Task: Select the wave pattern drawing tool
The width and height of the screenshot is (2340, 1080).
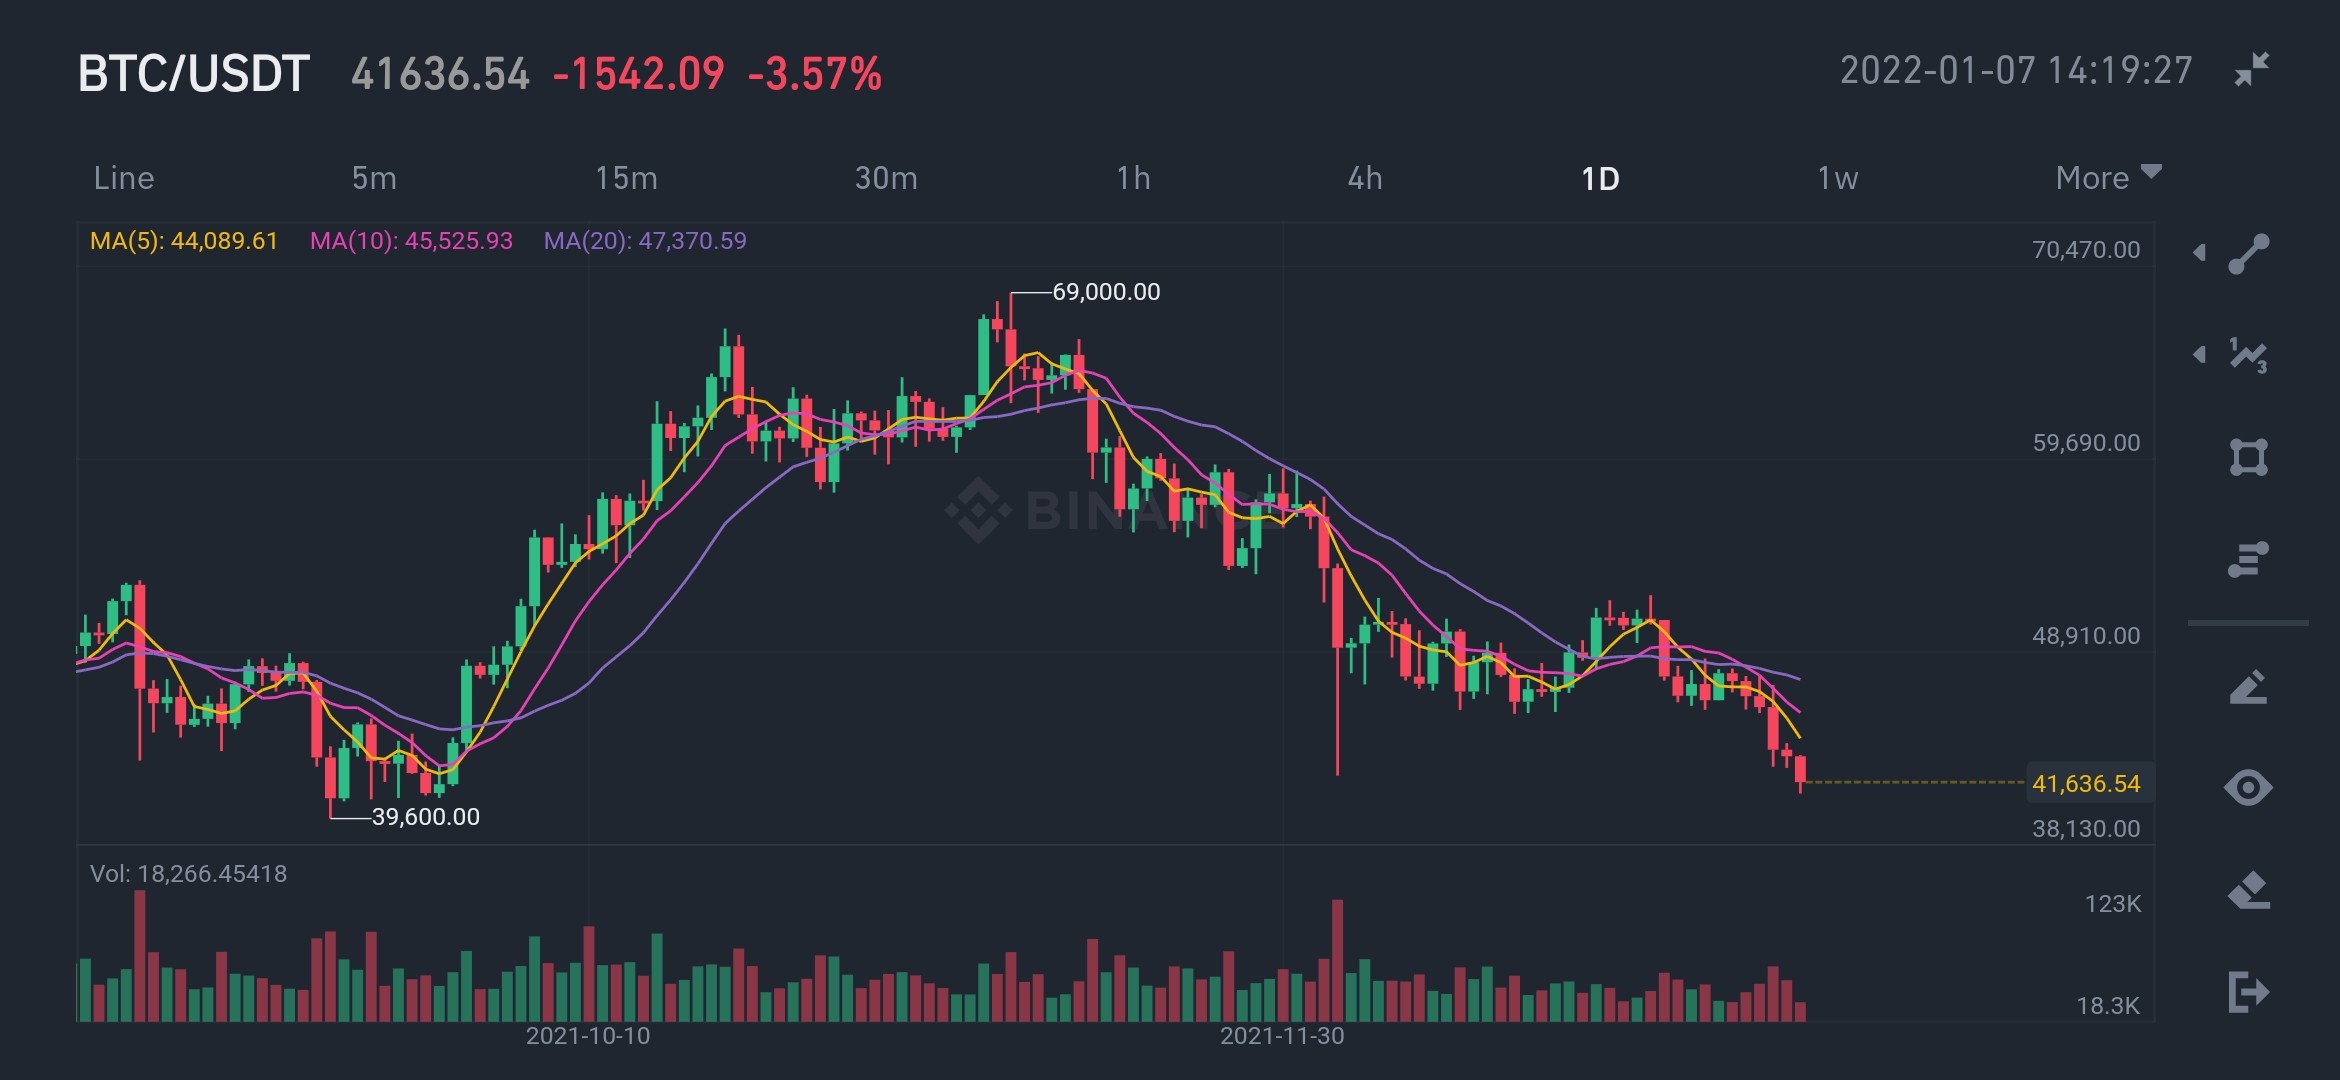Action: pyautogui.click(x=2248, y=355)
